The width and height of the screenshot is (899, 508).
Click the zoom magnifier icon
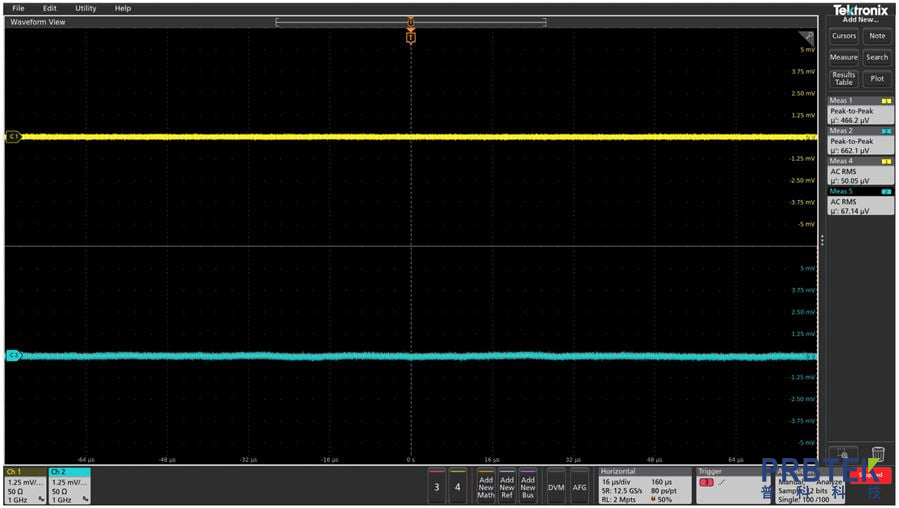[x=843, y=454]
